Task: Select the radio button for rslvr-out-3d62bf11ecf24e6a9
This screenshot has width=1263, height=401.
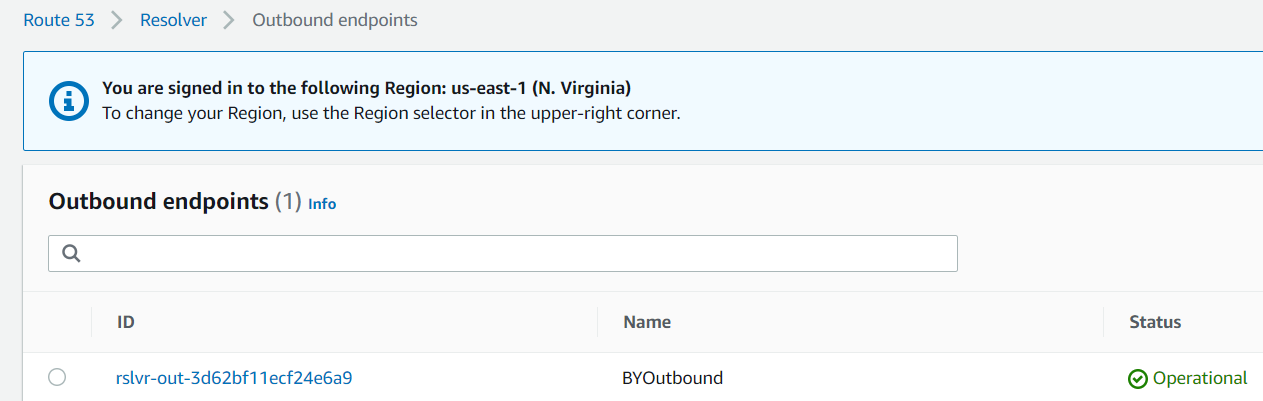Action: (57, 377)
